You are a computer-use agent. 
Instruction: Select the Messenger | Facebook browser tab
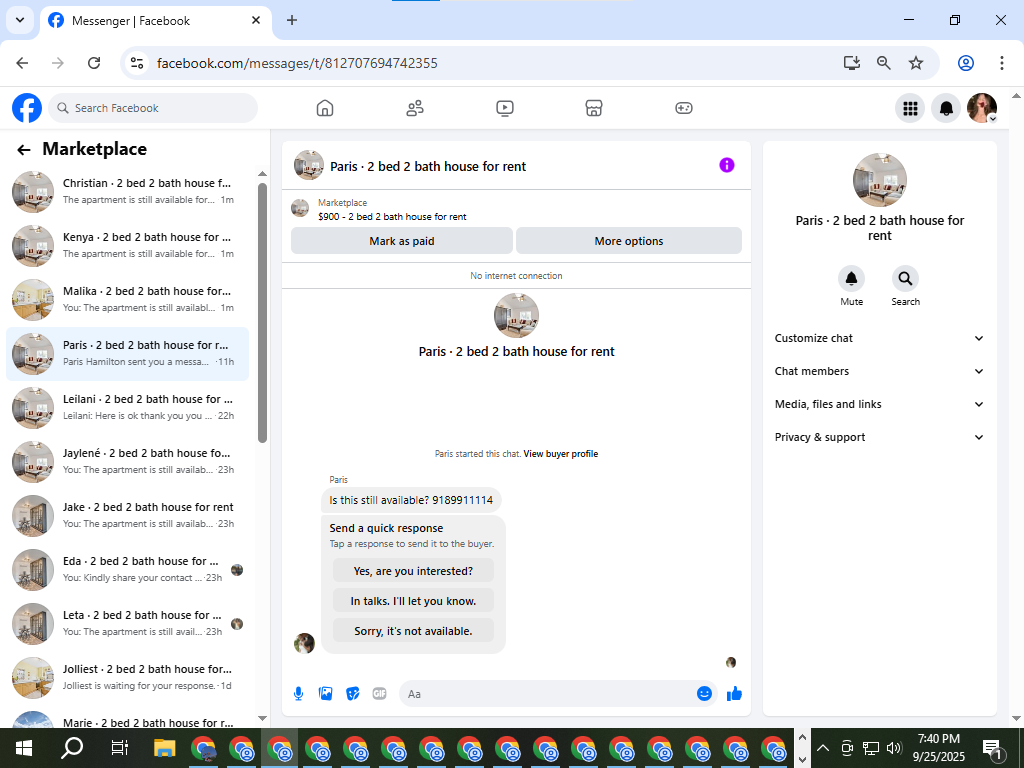155,21
